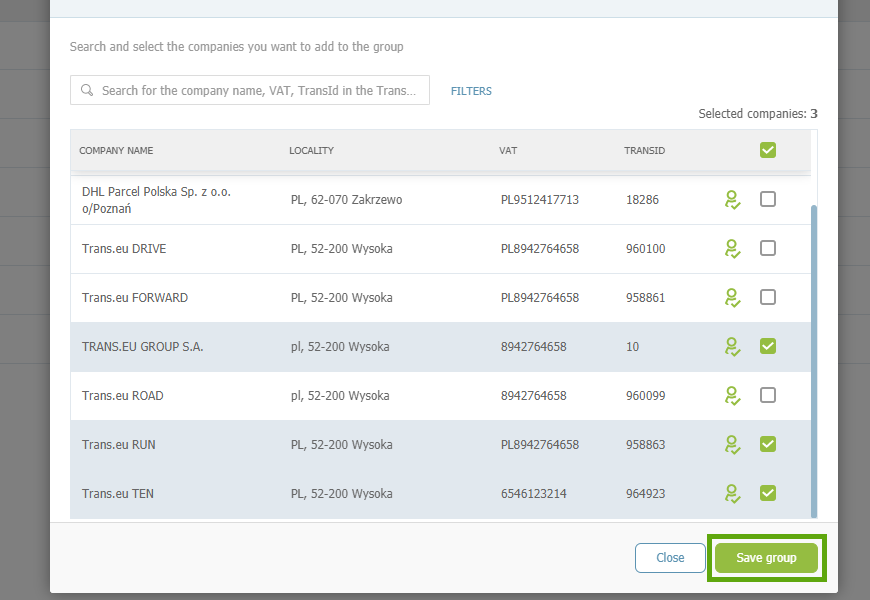Screen dimensions: 870x600
Task: Click TransId value '960100'
Action: [x=646, y=249]
